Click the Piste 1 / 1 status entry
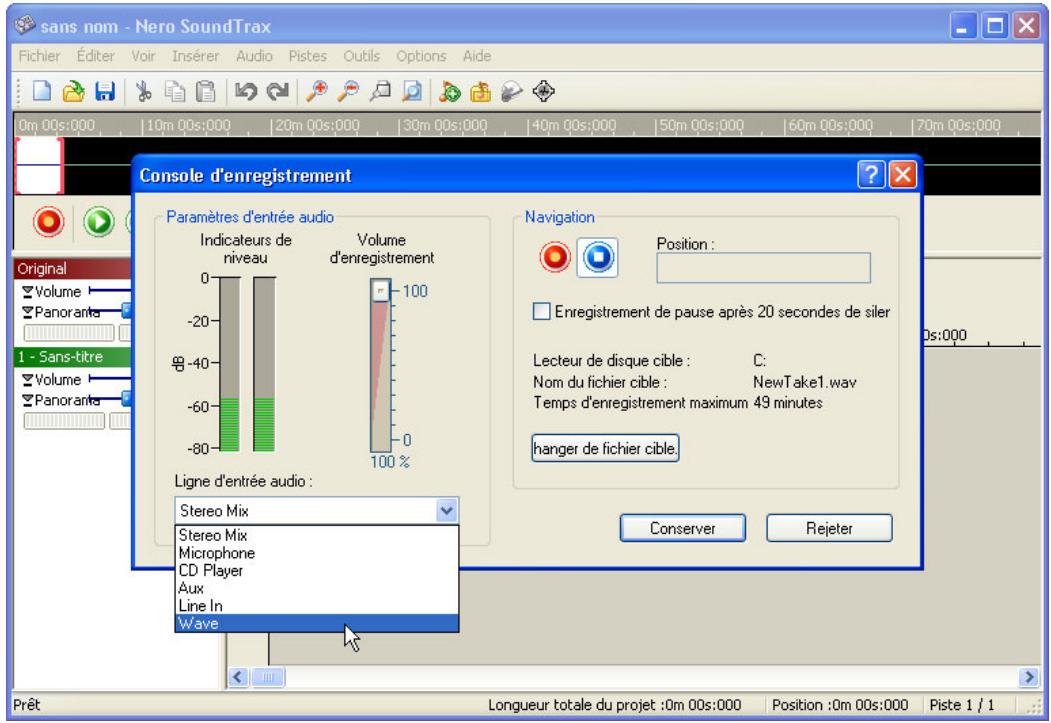The width and height of the screenshot is (1051, 723). 962,704
